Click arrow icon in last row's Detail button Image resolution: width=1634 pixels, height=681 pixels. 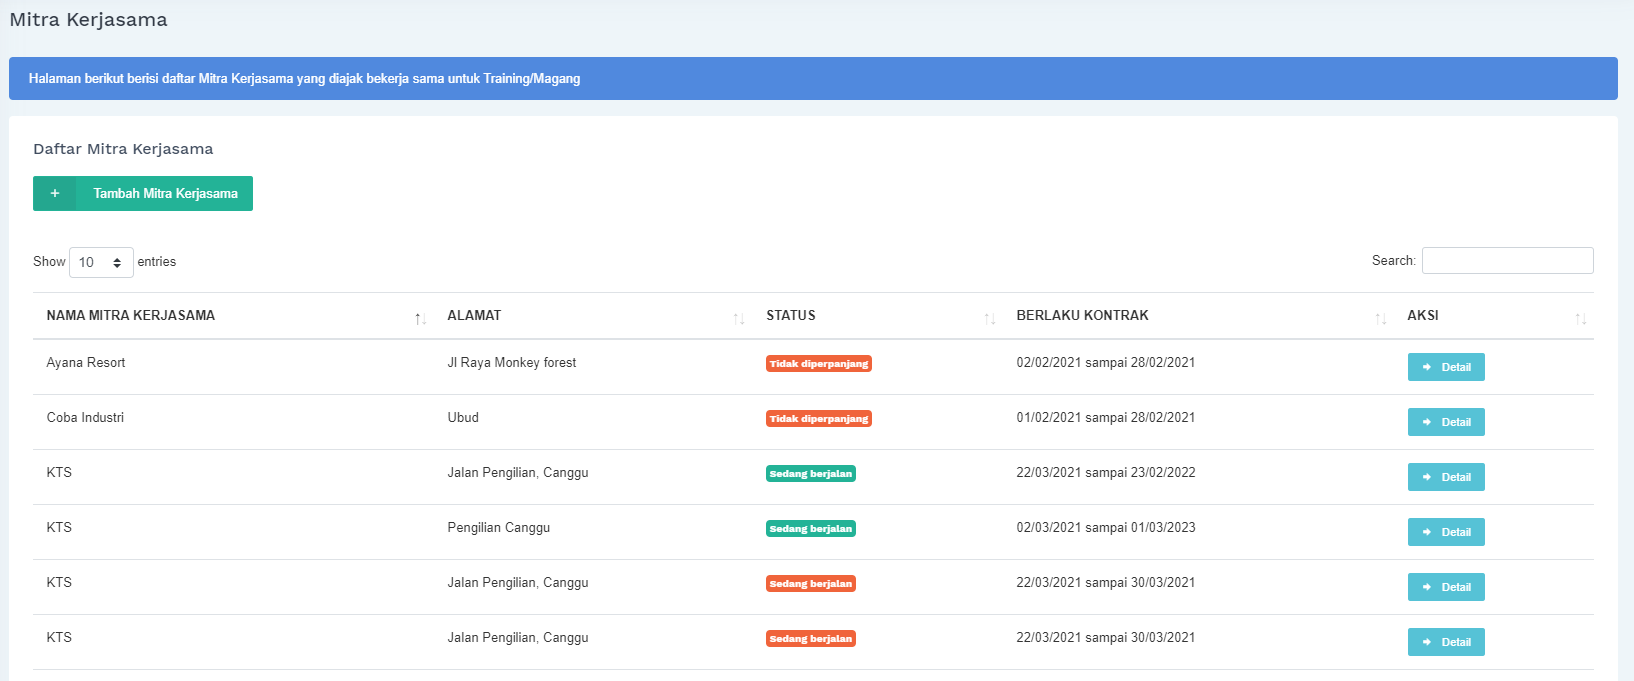(x=1427, y=642)
